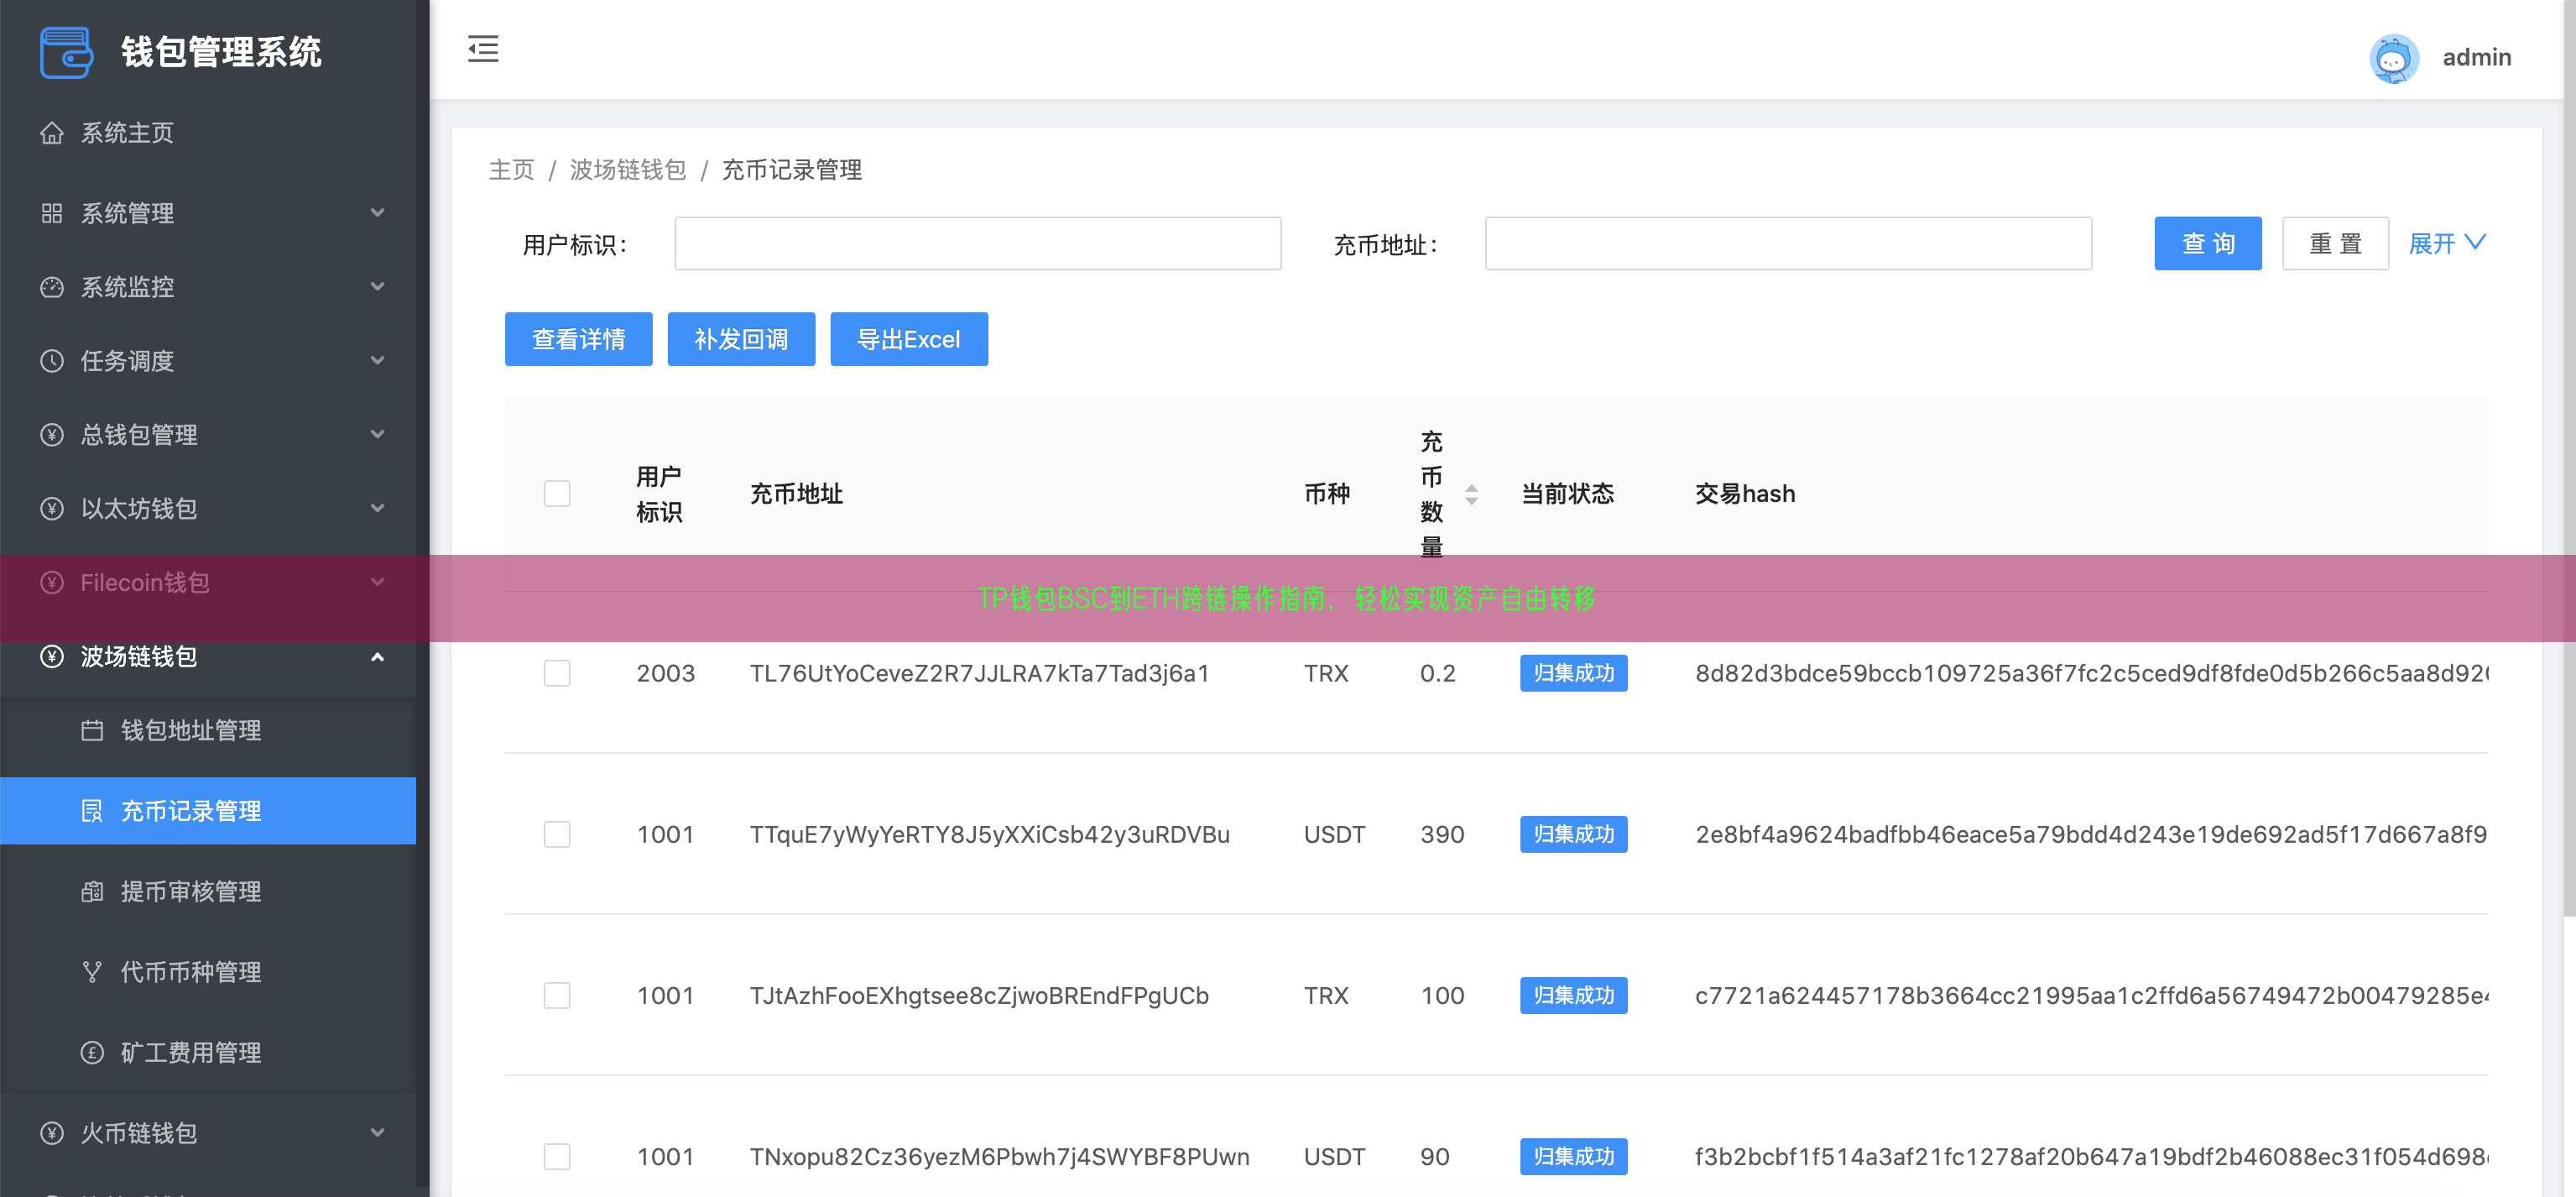
Task: Check the row with address TTquE7yWyYeRTY8J5yXXiCsb42y3uRDVBu
Action: 557,834
